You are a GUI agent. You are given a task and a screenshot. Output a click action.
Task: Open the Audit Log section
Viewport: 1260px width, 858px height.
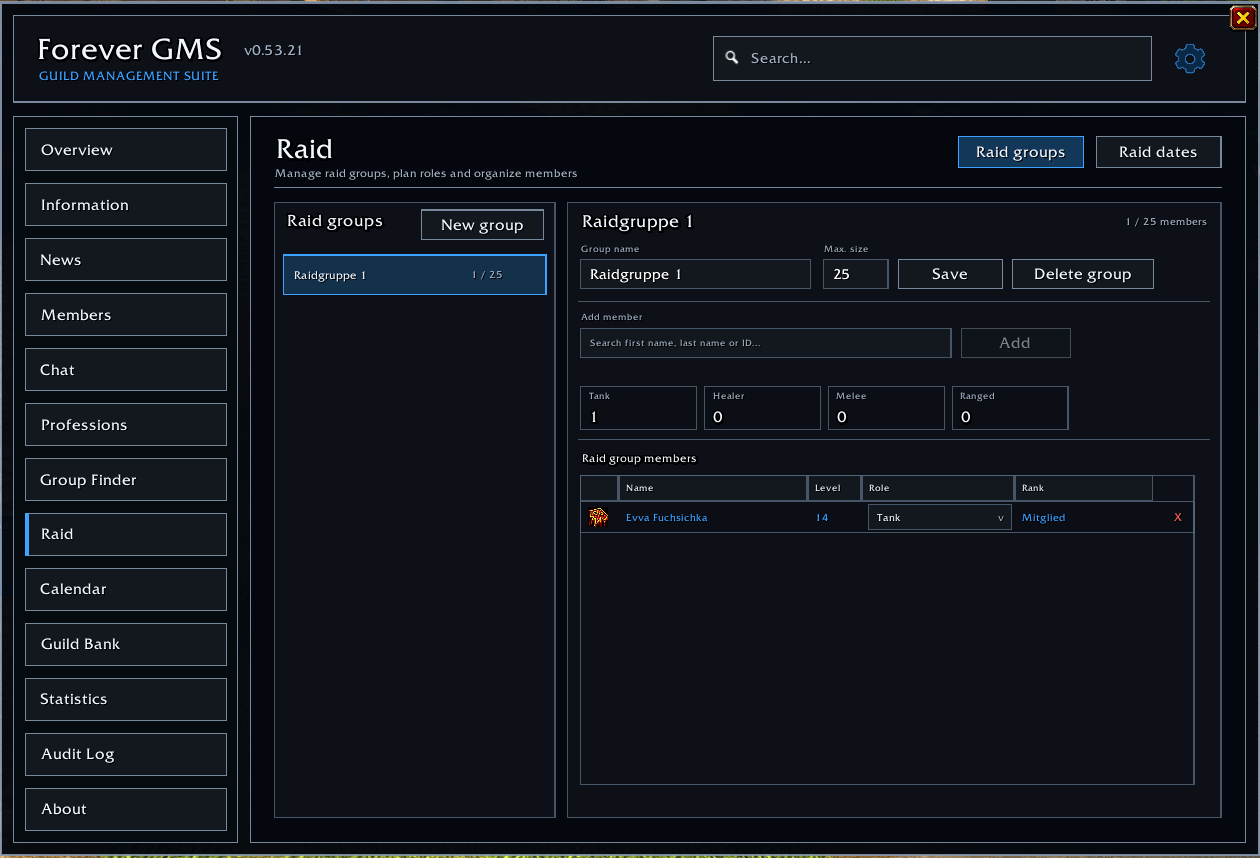click(x=126, y=754)
